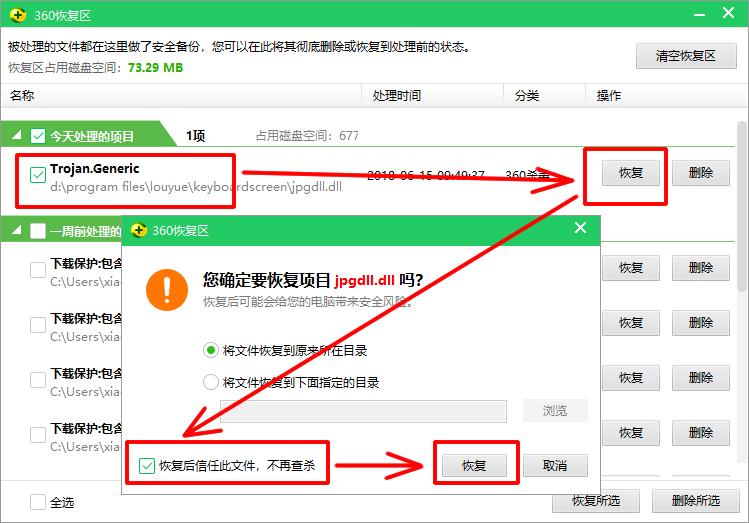Click the 删除所选 button

(x=696, y=501)
